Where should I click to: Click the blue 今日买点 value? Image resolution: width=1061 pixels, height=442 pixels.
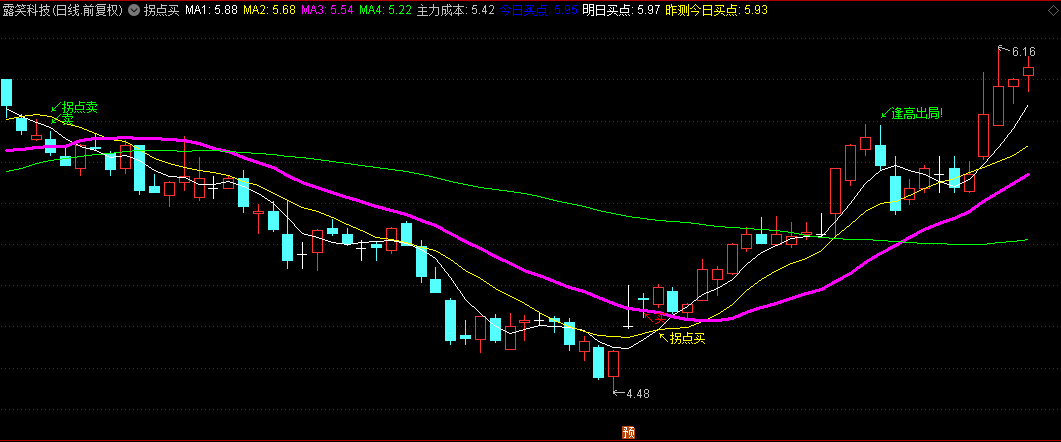click(x=539, y=11)
